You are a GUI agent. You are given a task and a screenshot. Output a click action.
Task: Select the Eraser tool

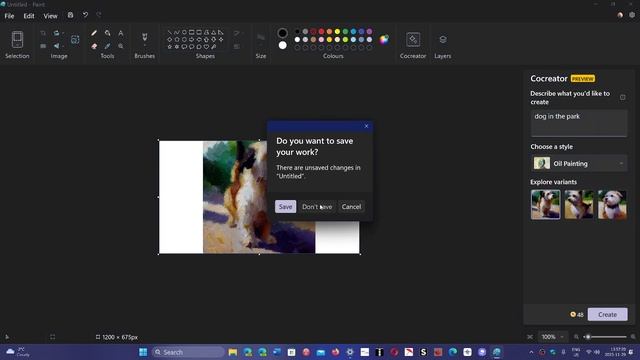pos(94,46)
